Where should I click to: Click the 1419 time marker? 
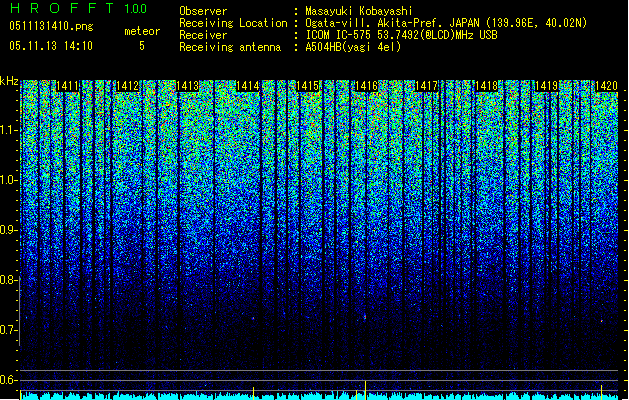tap(546, 86)
